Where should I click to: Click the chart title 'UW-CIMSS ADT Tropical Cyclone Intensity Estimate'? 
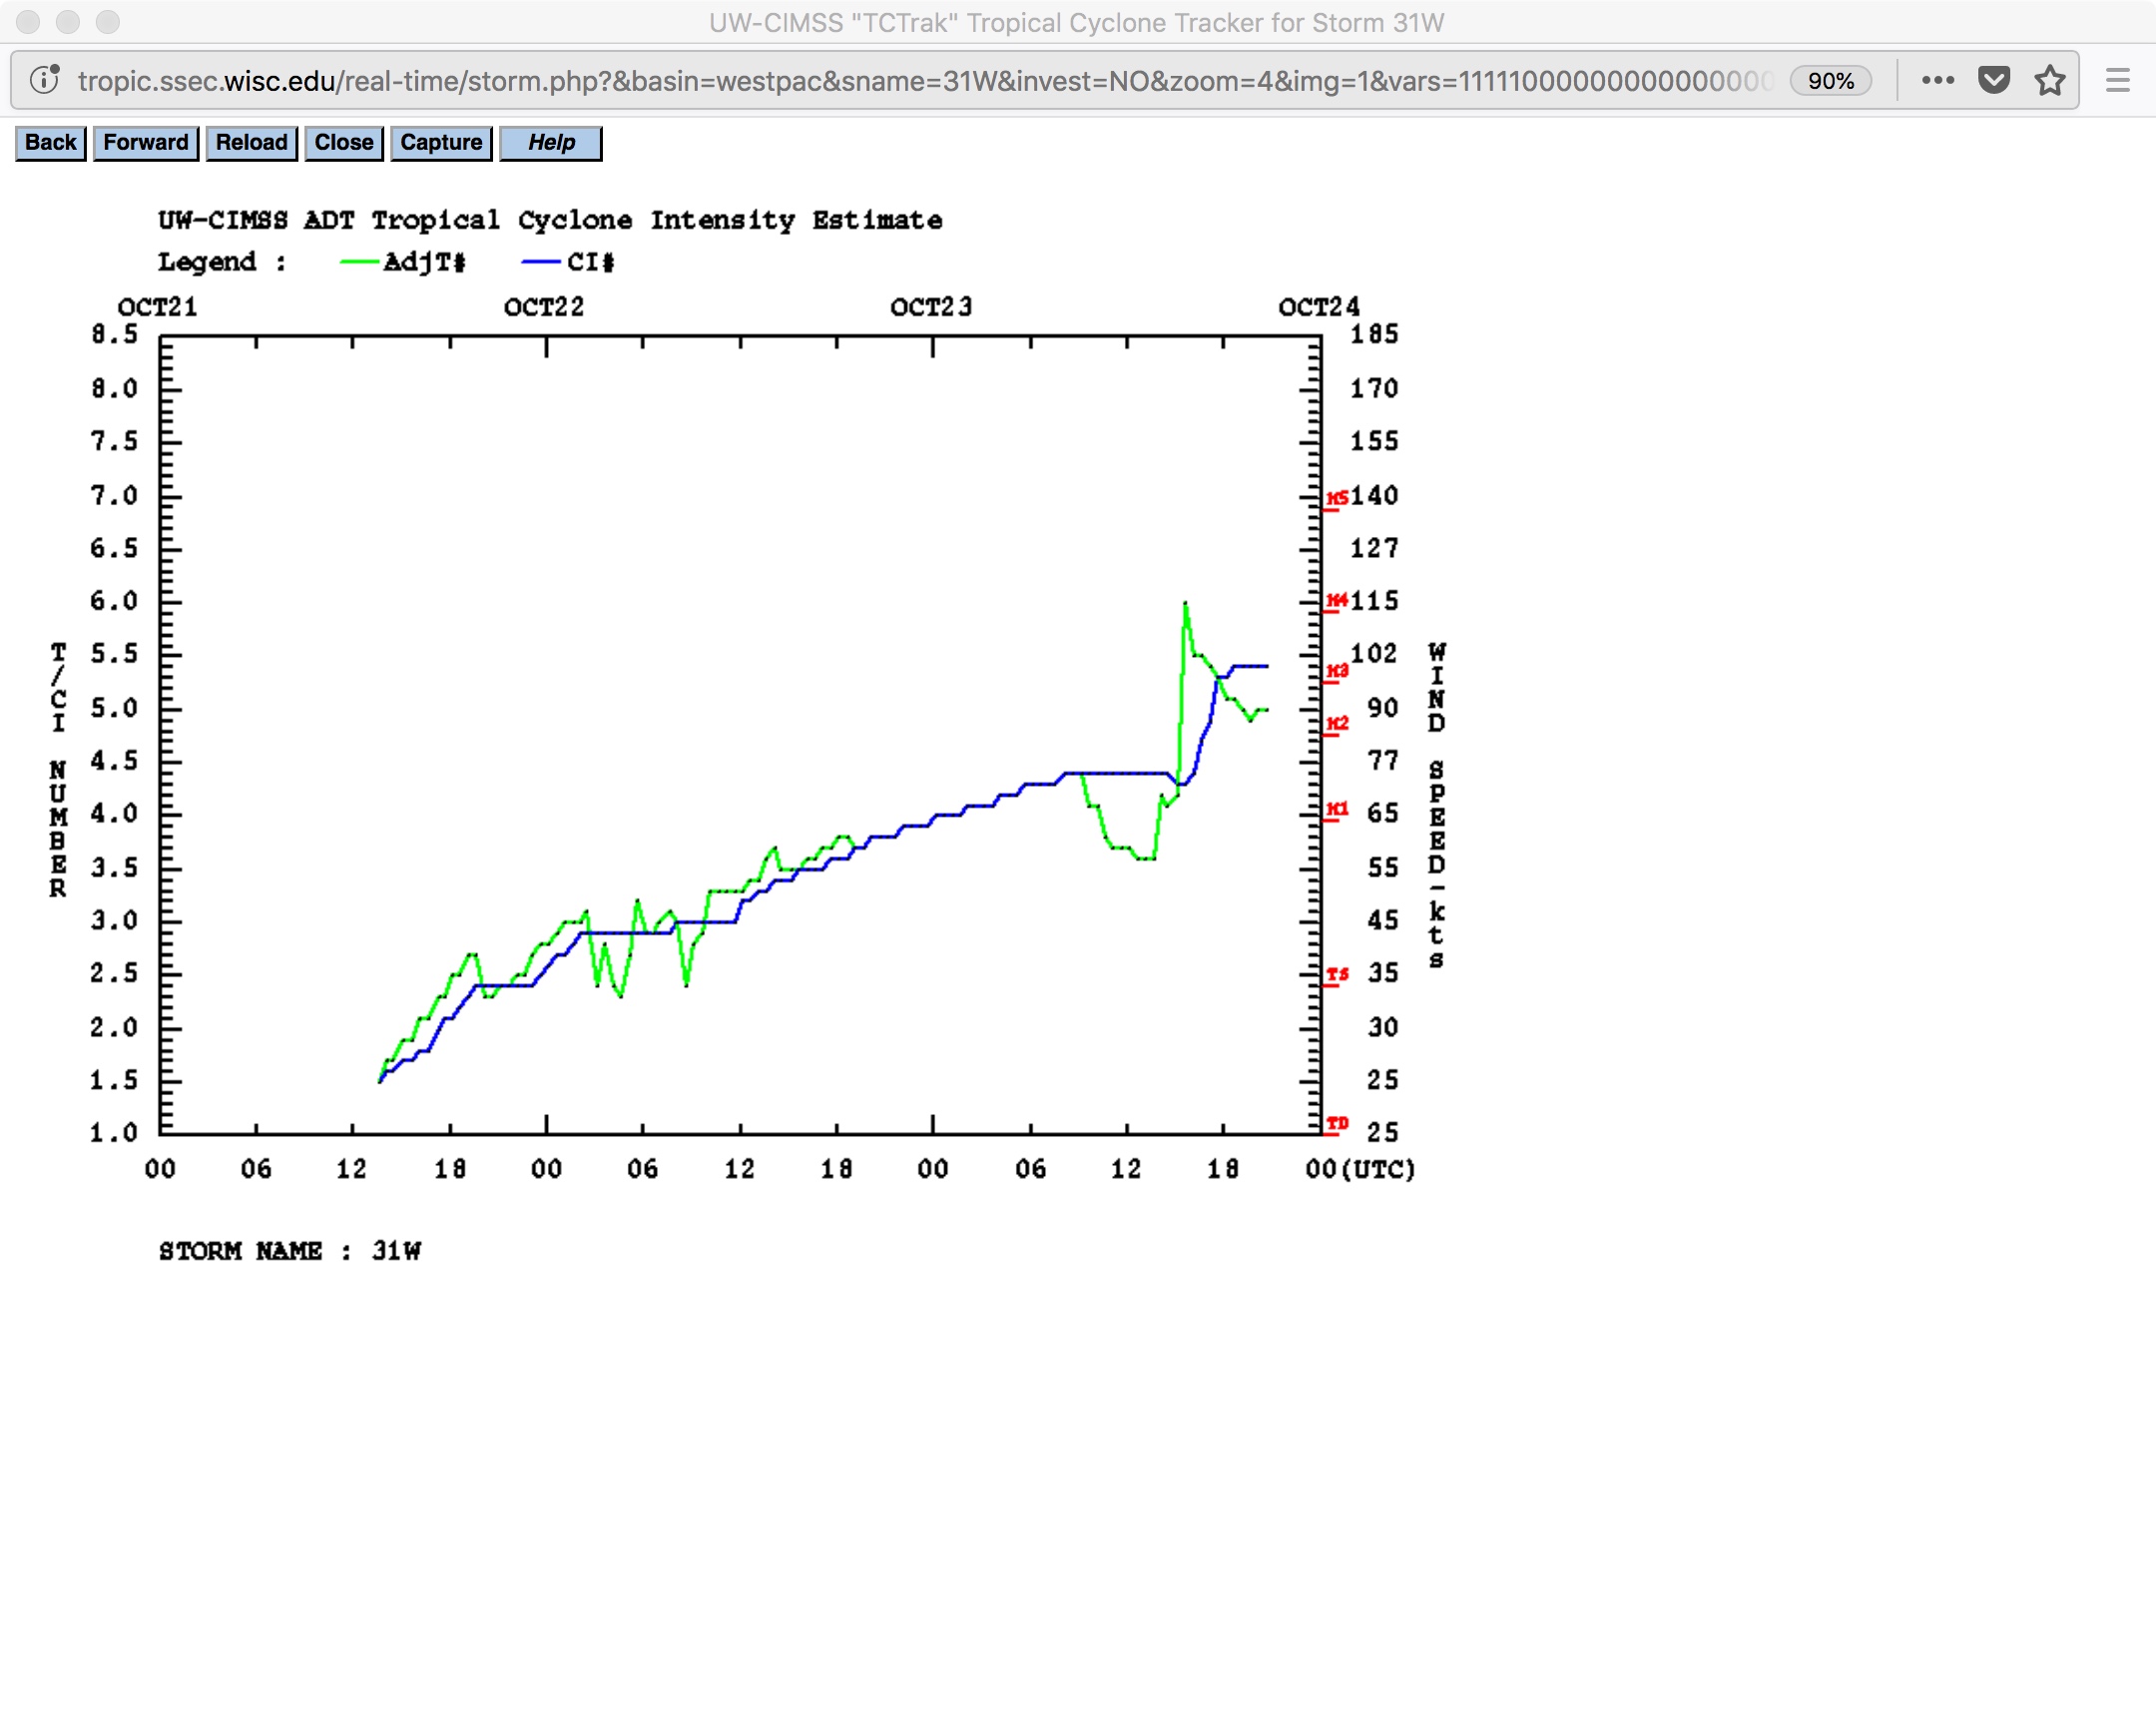point(550,220)
